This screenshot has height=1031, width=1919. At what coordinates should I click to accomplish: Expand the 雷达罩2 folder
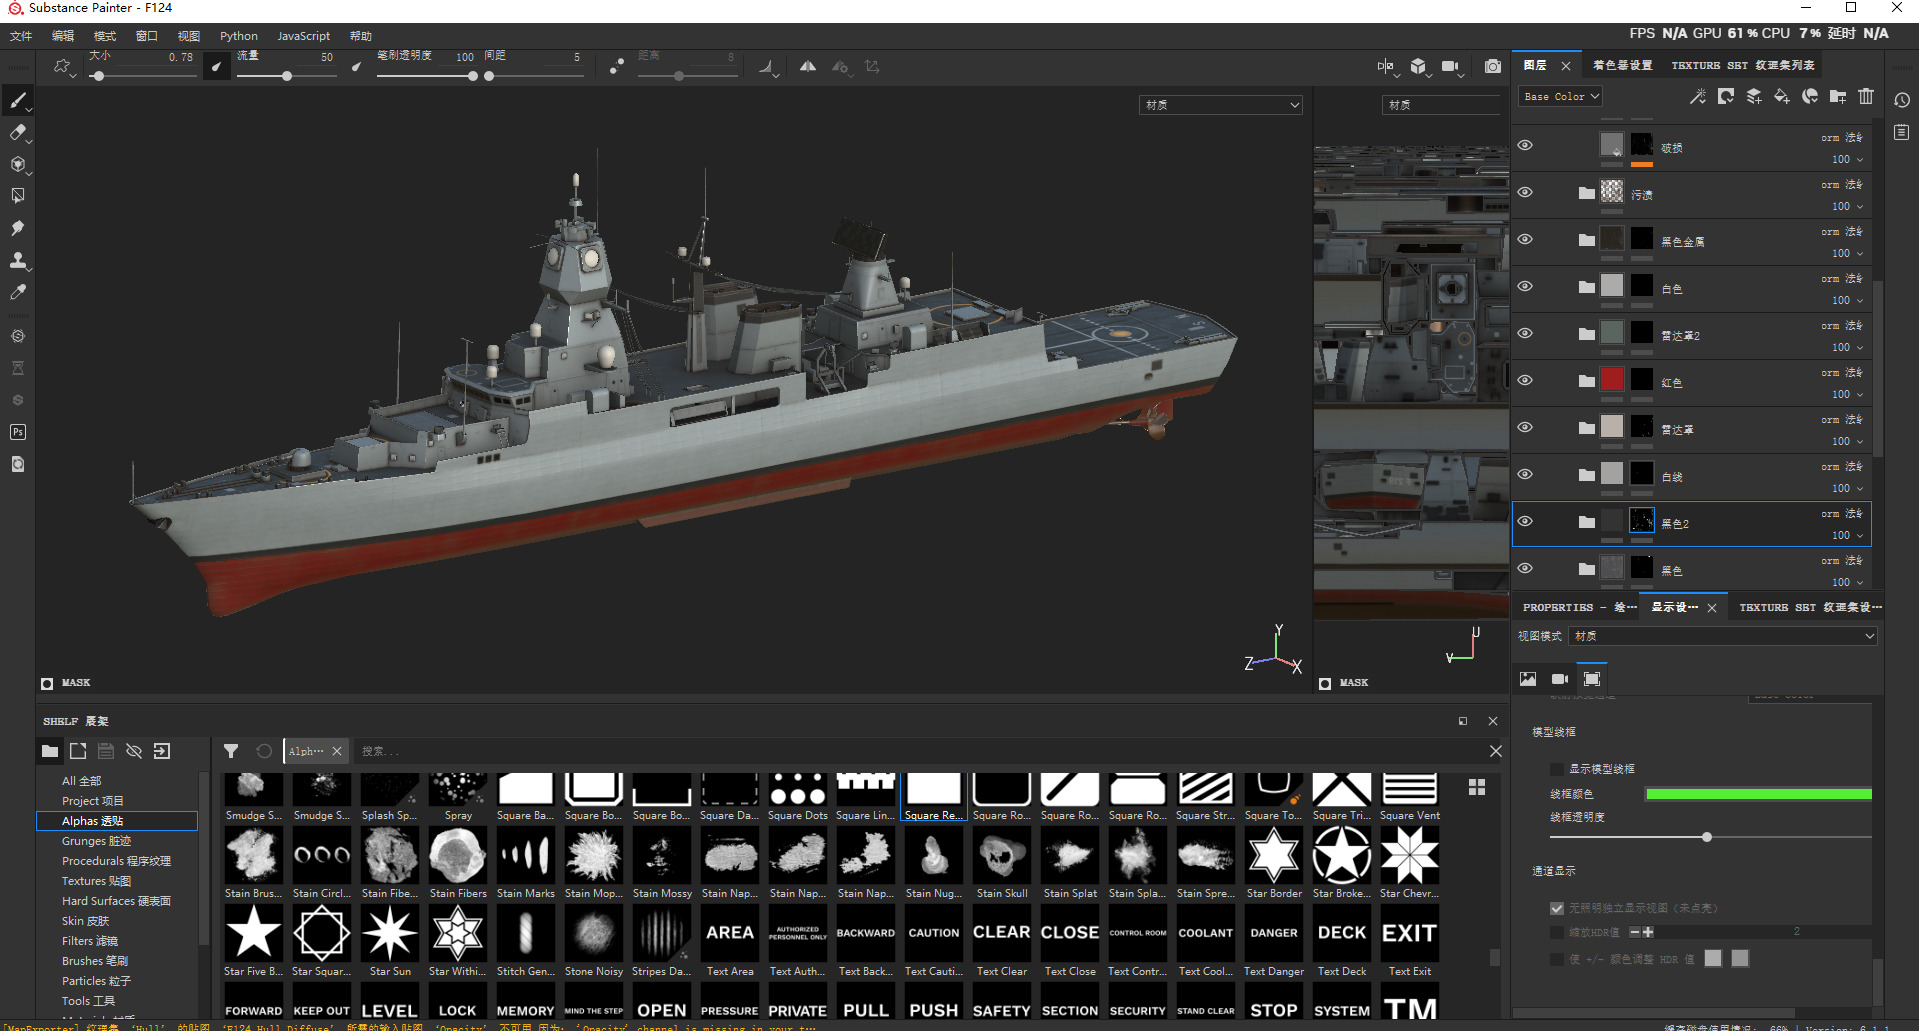(1586, 334)
